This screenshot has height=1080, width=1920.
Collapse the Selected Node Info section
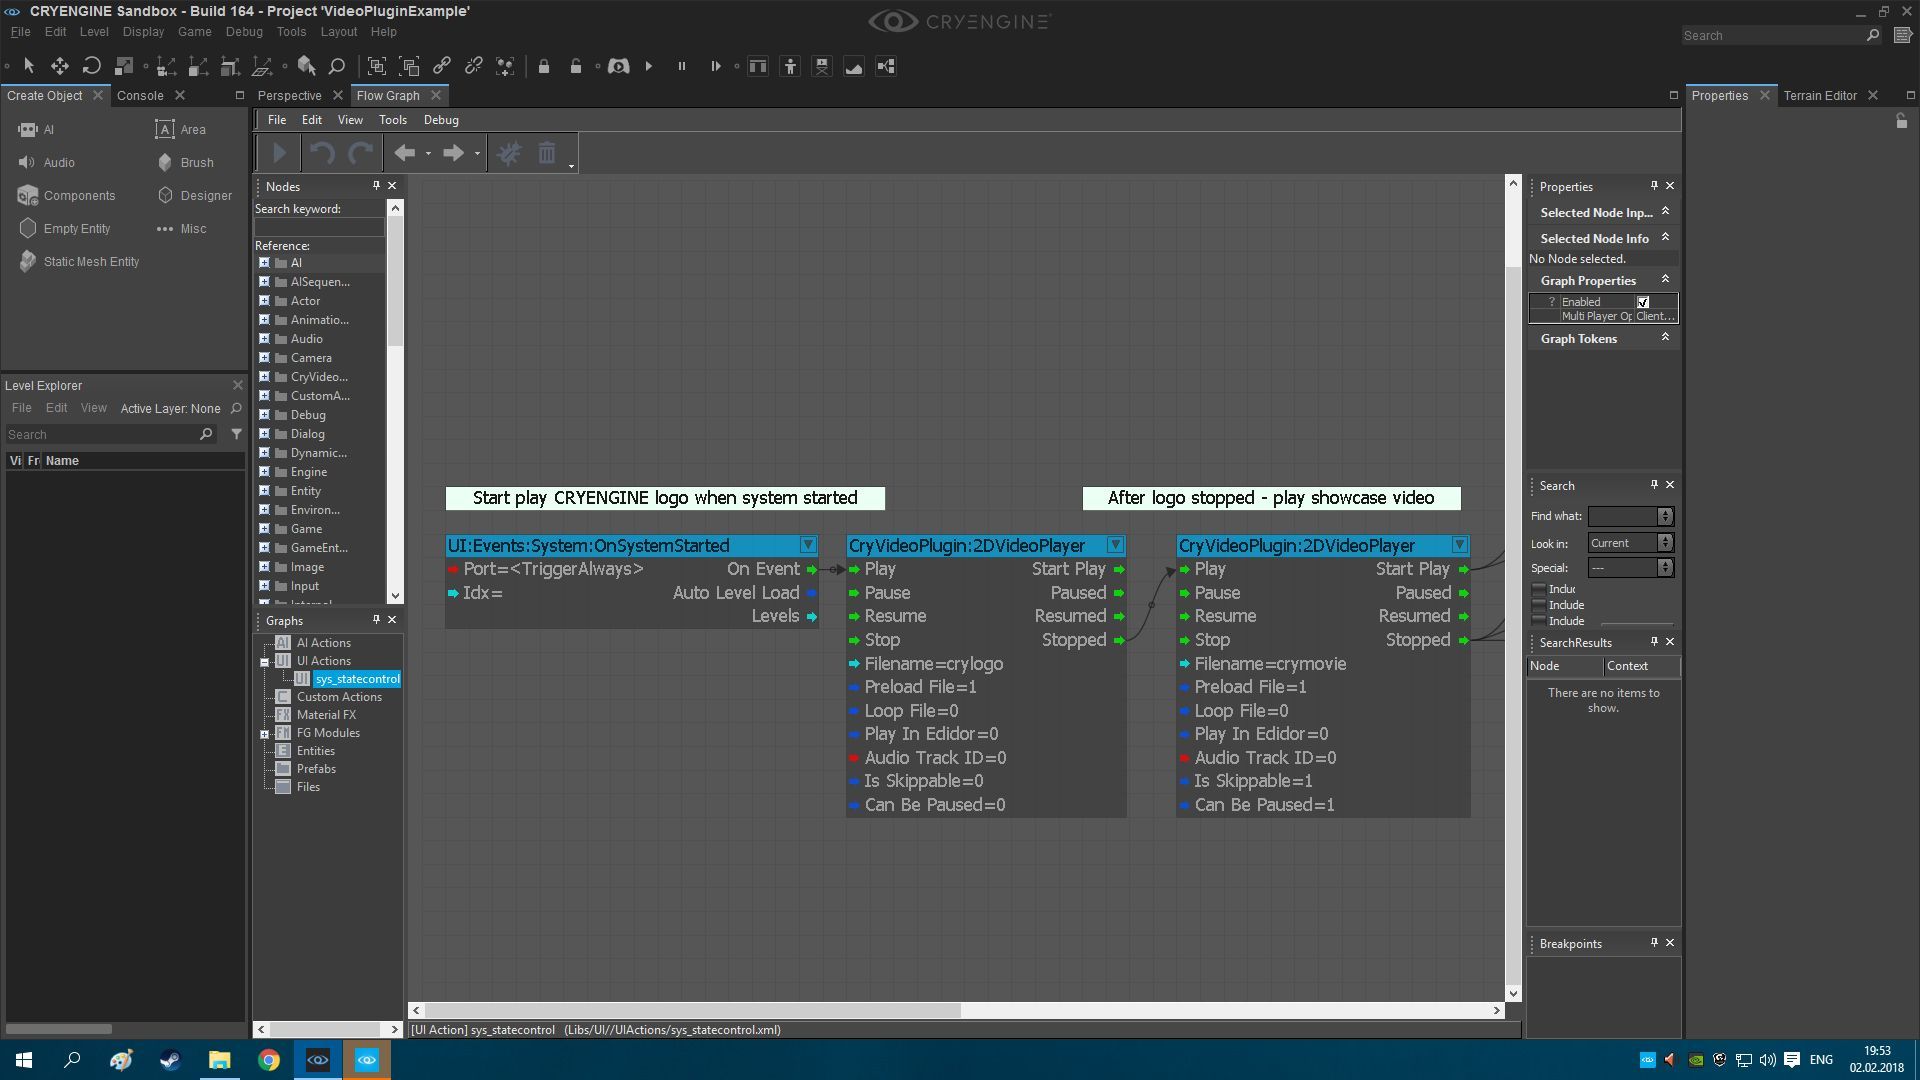click(x=1665, y=238)
